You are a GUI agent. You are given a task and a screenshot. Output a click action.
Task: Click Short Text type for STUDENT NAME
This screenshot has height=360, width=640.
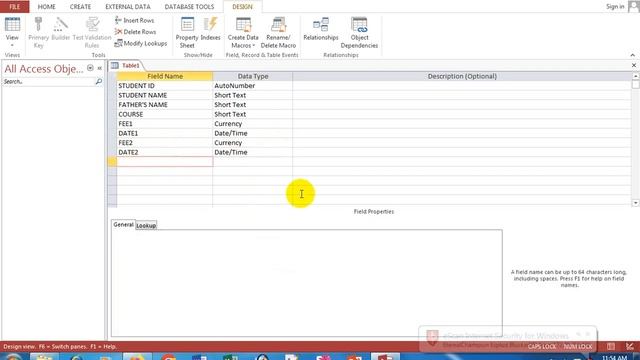[253, 95]
